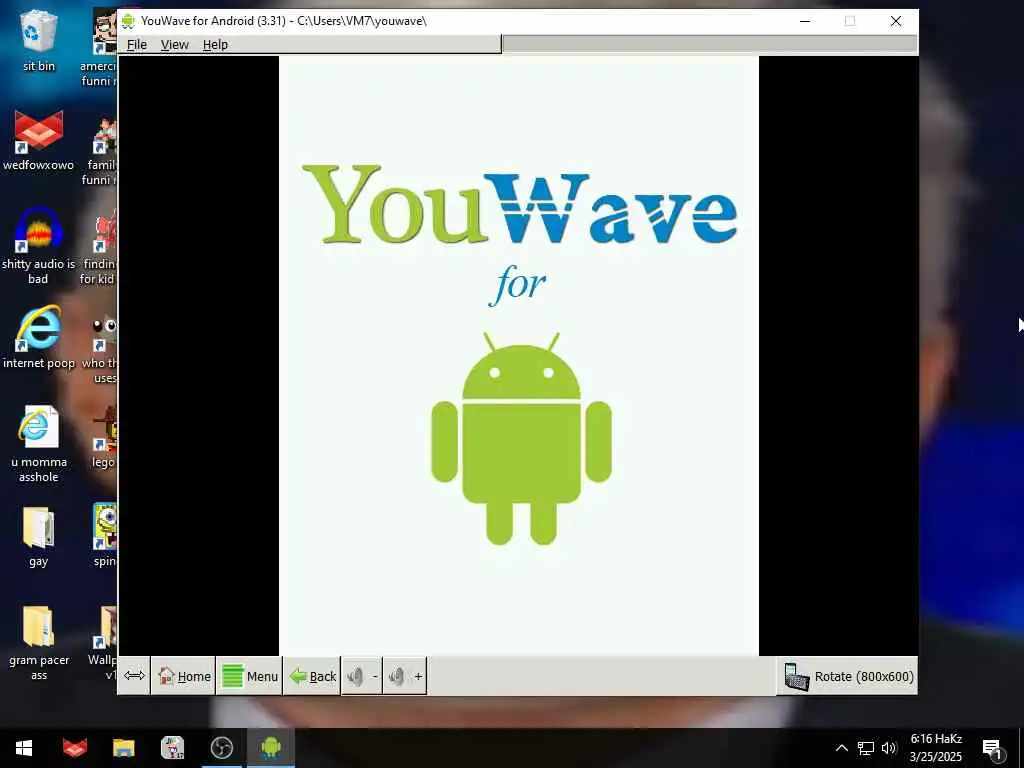Select the lego desktop shortcut
Viewport: 1024px width, 768px height.
click(x=104, y=436)
